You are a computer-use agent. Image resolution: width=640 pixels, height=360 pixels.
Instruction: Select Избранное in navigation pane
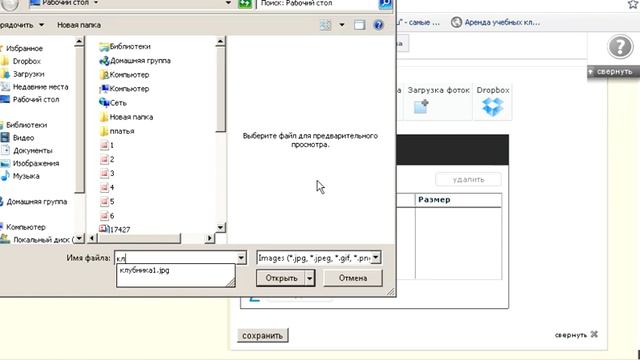[24, 48]
